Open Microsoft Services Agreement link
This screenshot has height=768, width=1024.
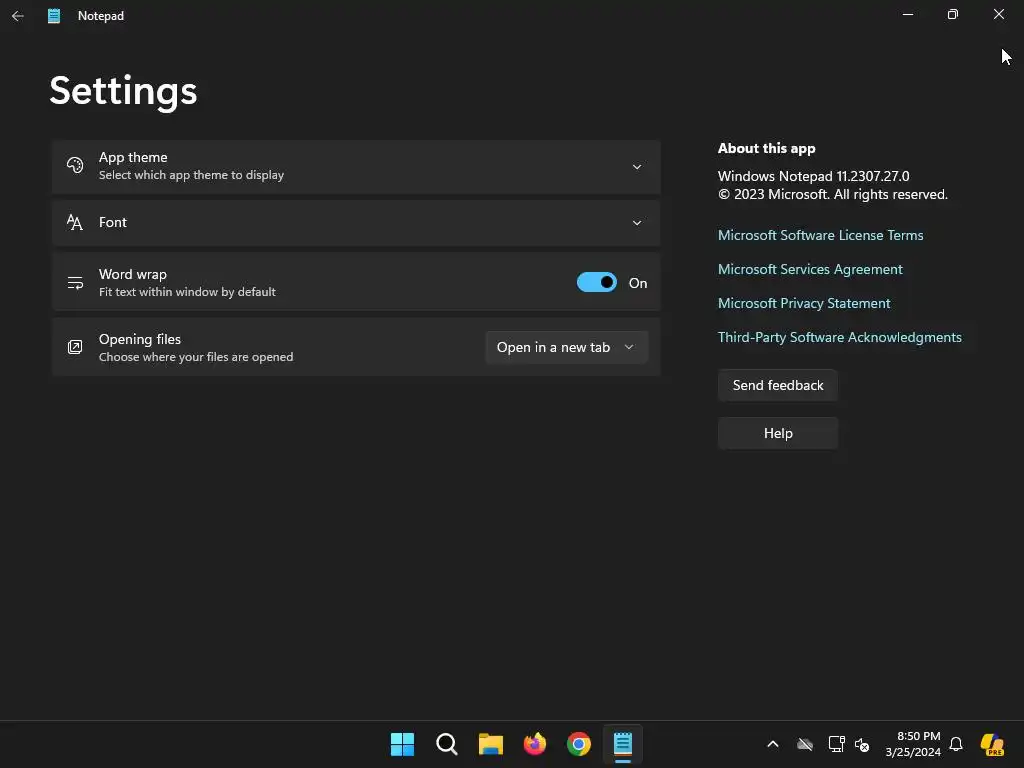(810, 269)
